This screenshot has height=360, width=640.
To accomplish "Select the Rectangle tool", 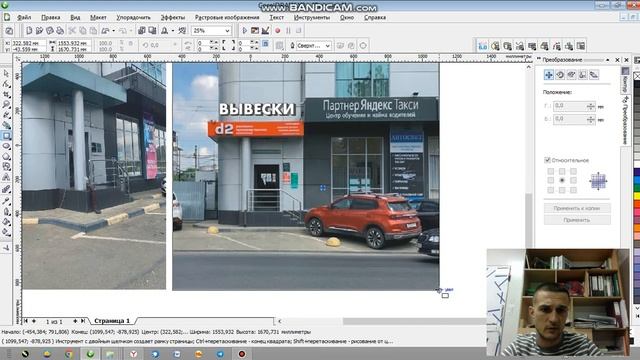I will click(6, 136).
